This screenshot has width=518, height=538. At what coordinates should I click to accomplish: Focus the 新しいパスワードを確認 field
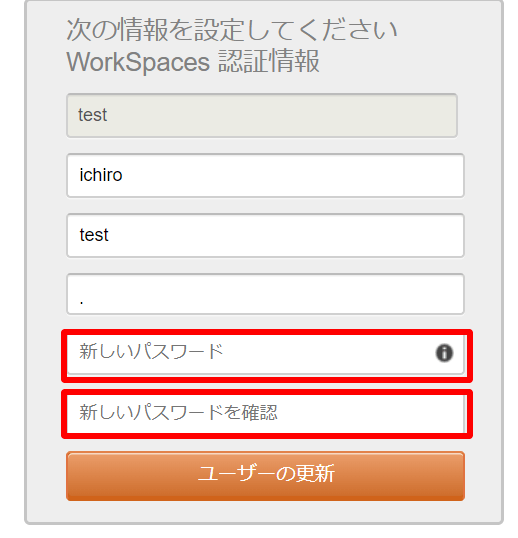(266, 414)
